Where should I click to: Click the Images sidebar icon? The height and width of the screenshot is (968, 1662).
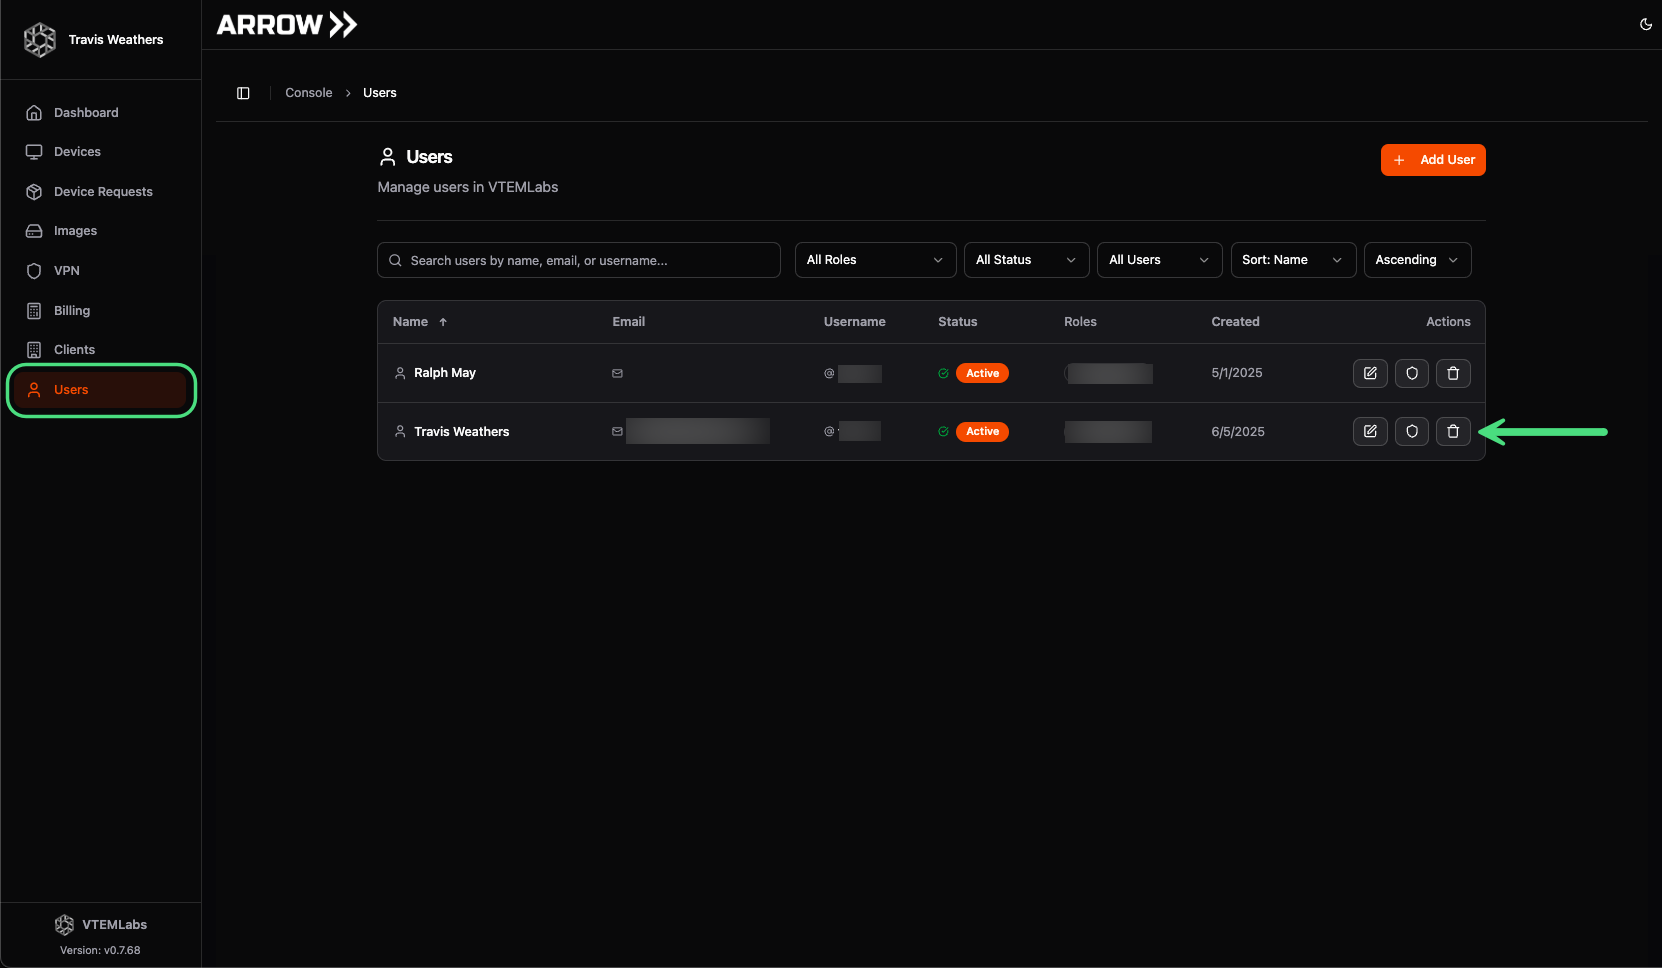pyautogui.click(x=34, y=230)
